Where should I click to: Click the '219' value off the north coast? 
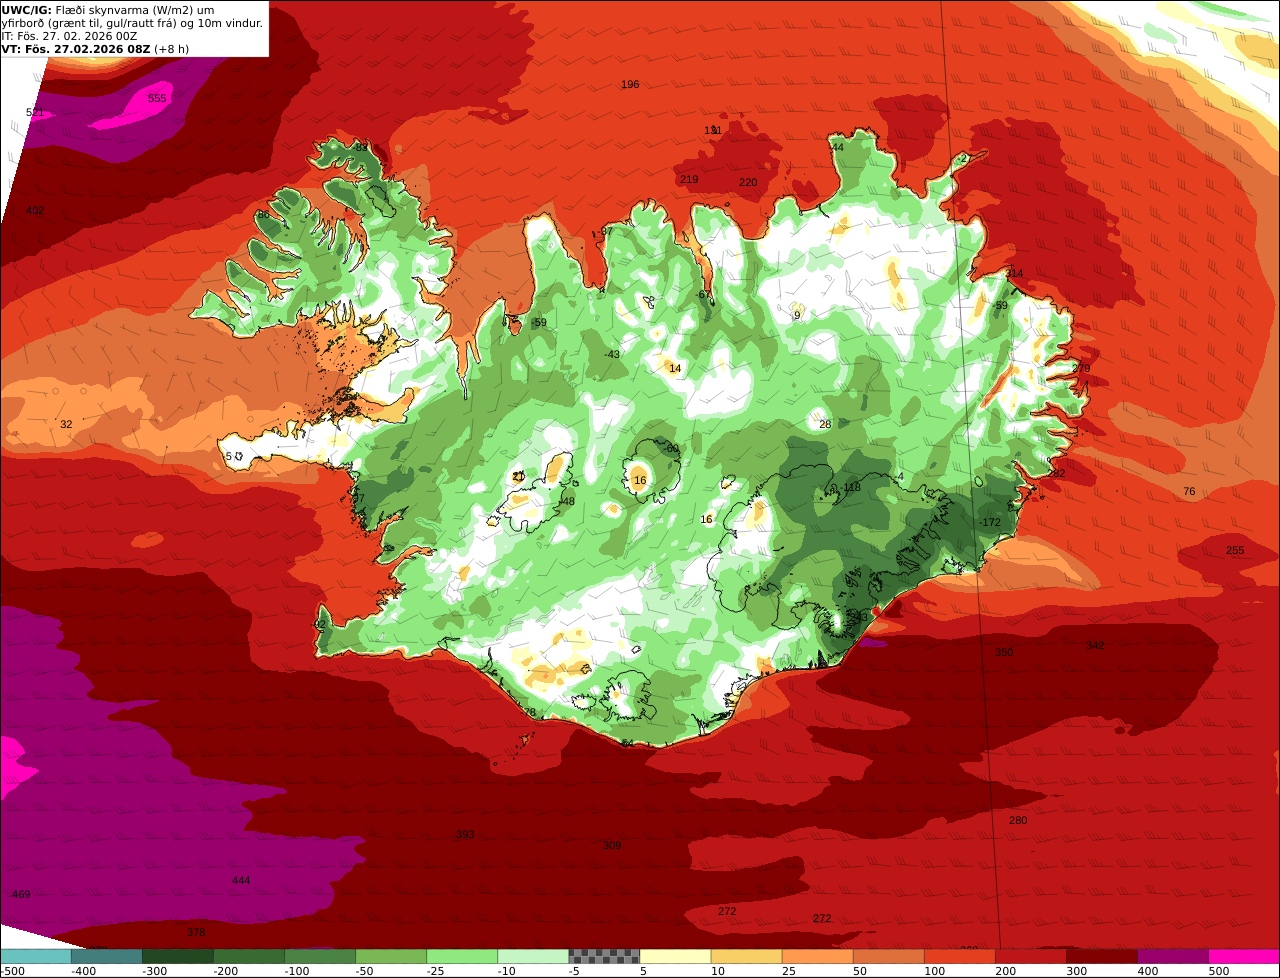(x=689, y=179)
